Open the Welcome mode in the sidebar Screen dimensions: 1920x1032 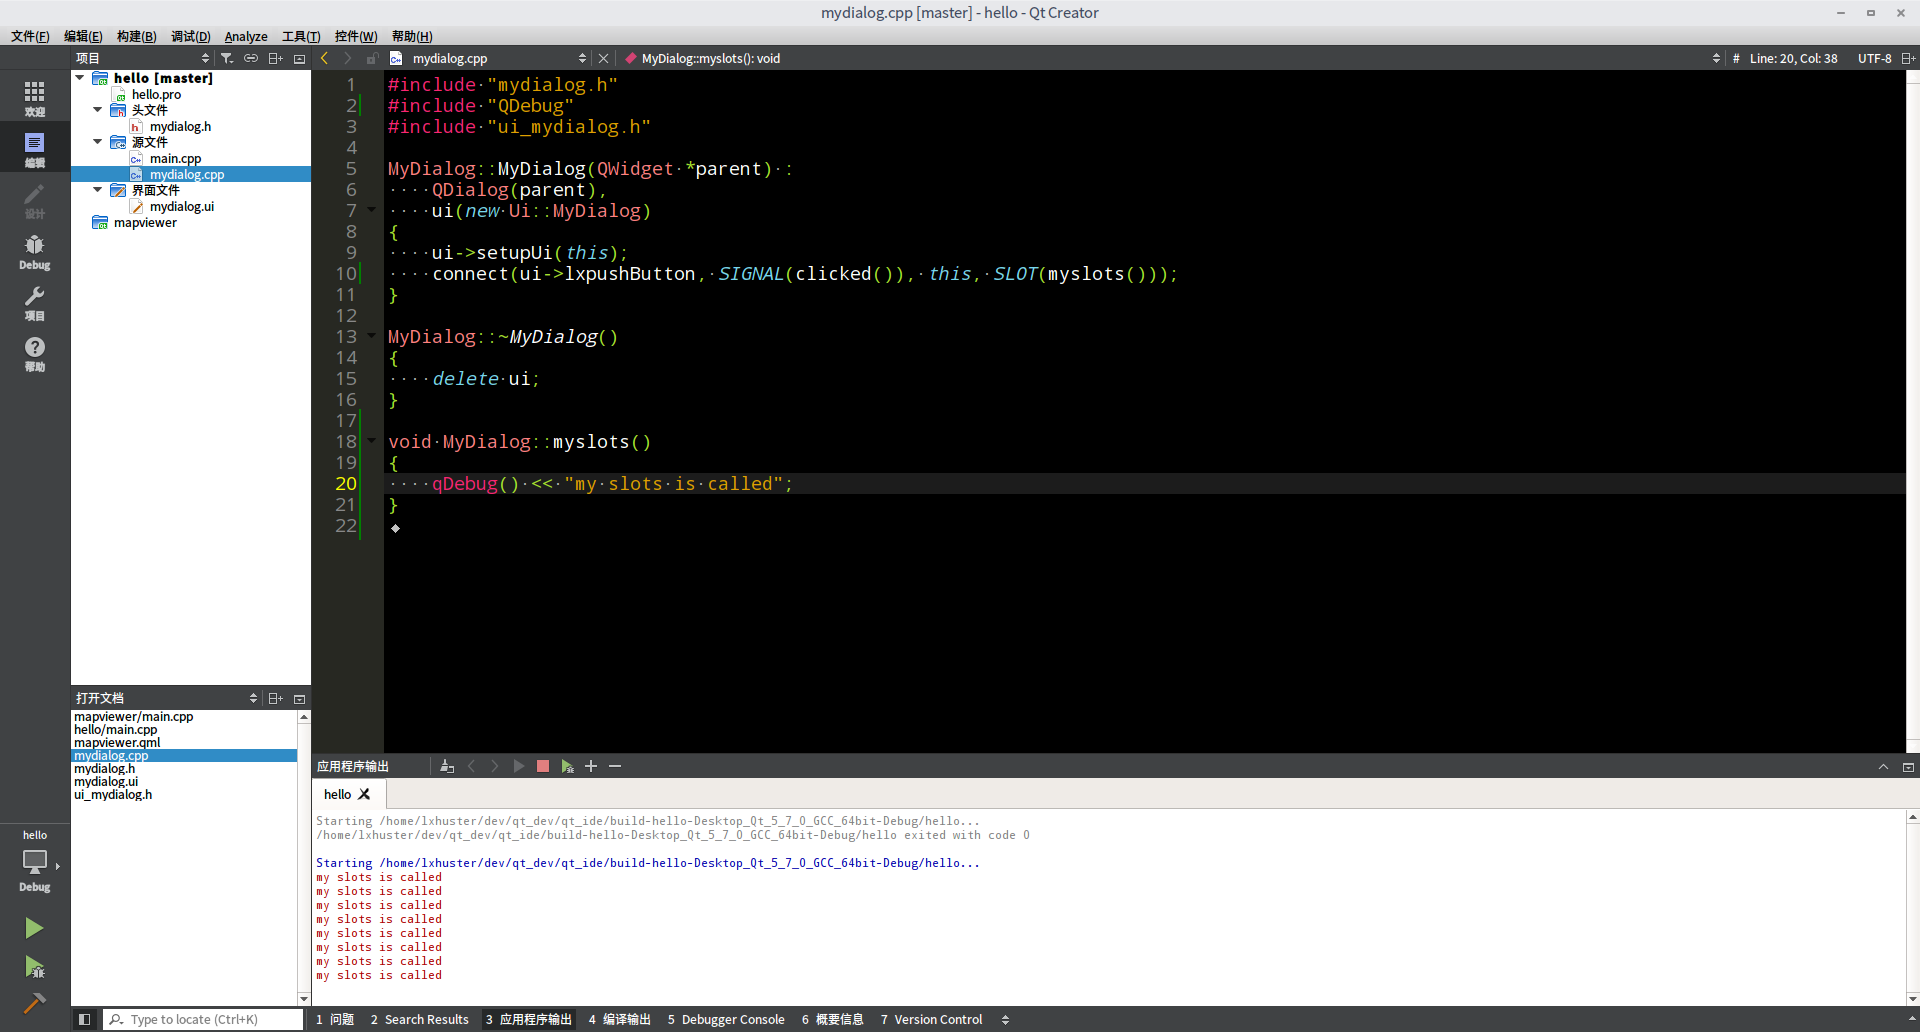[34, 98]
